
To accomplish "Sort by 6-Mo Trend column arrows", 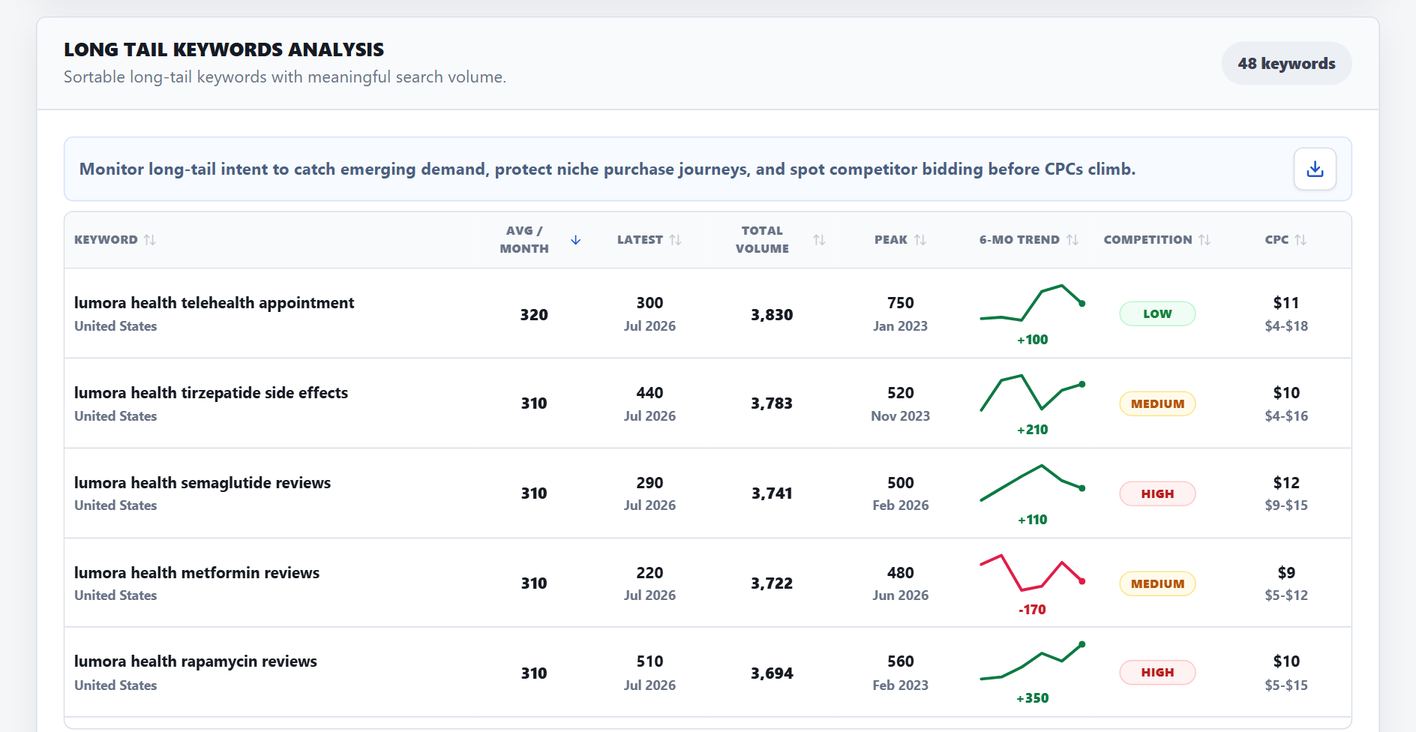I will pyautogui.click(x=1072, y=240).
